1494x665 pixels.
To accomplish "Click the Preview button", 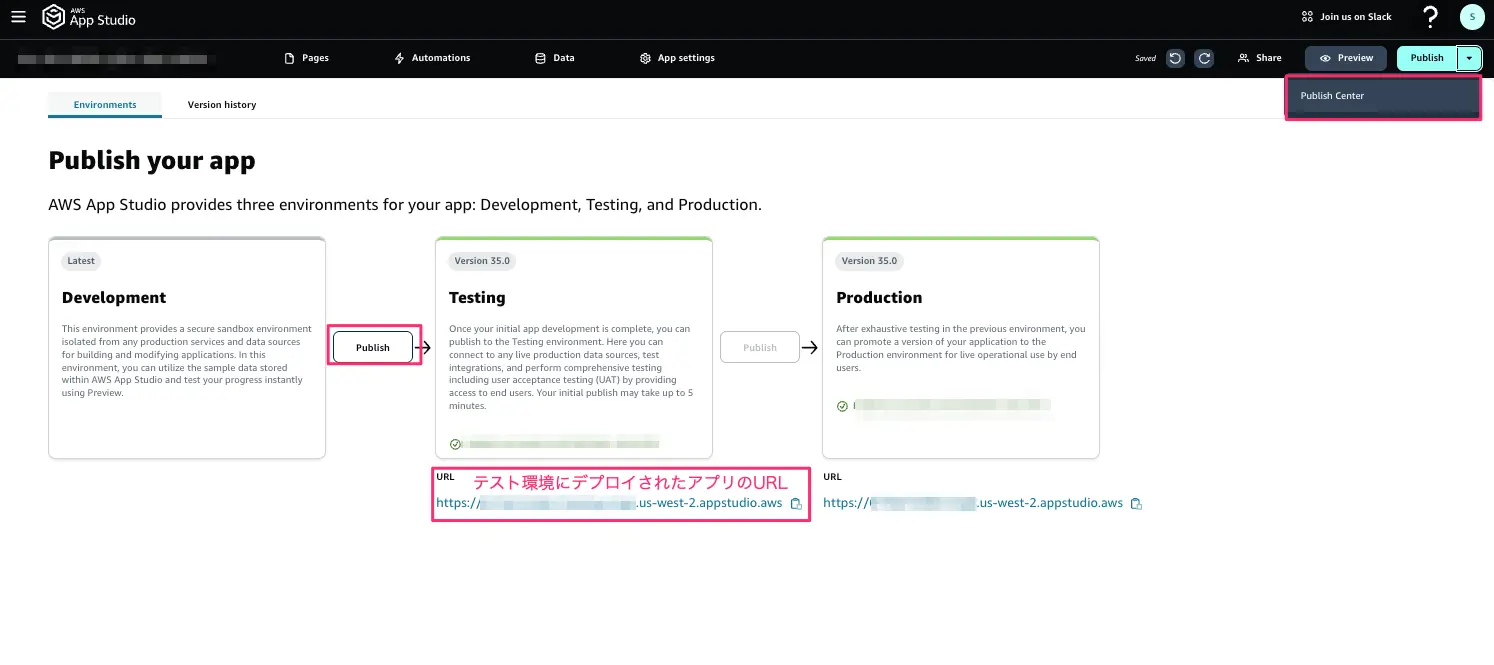I will [1346, 58].
